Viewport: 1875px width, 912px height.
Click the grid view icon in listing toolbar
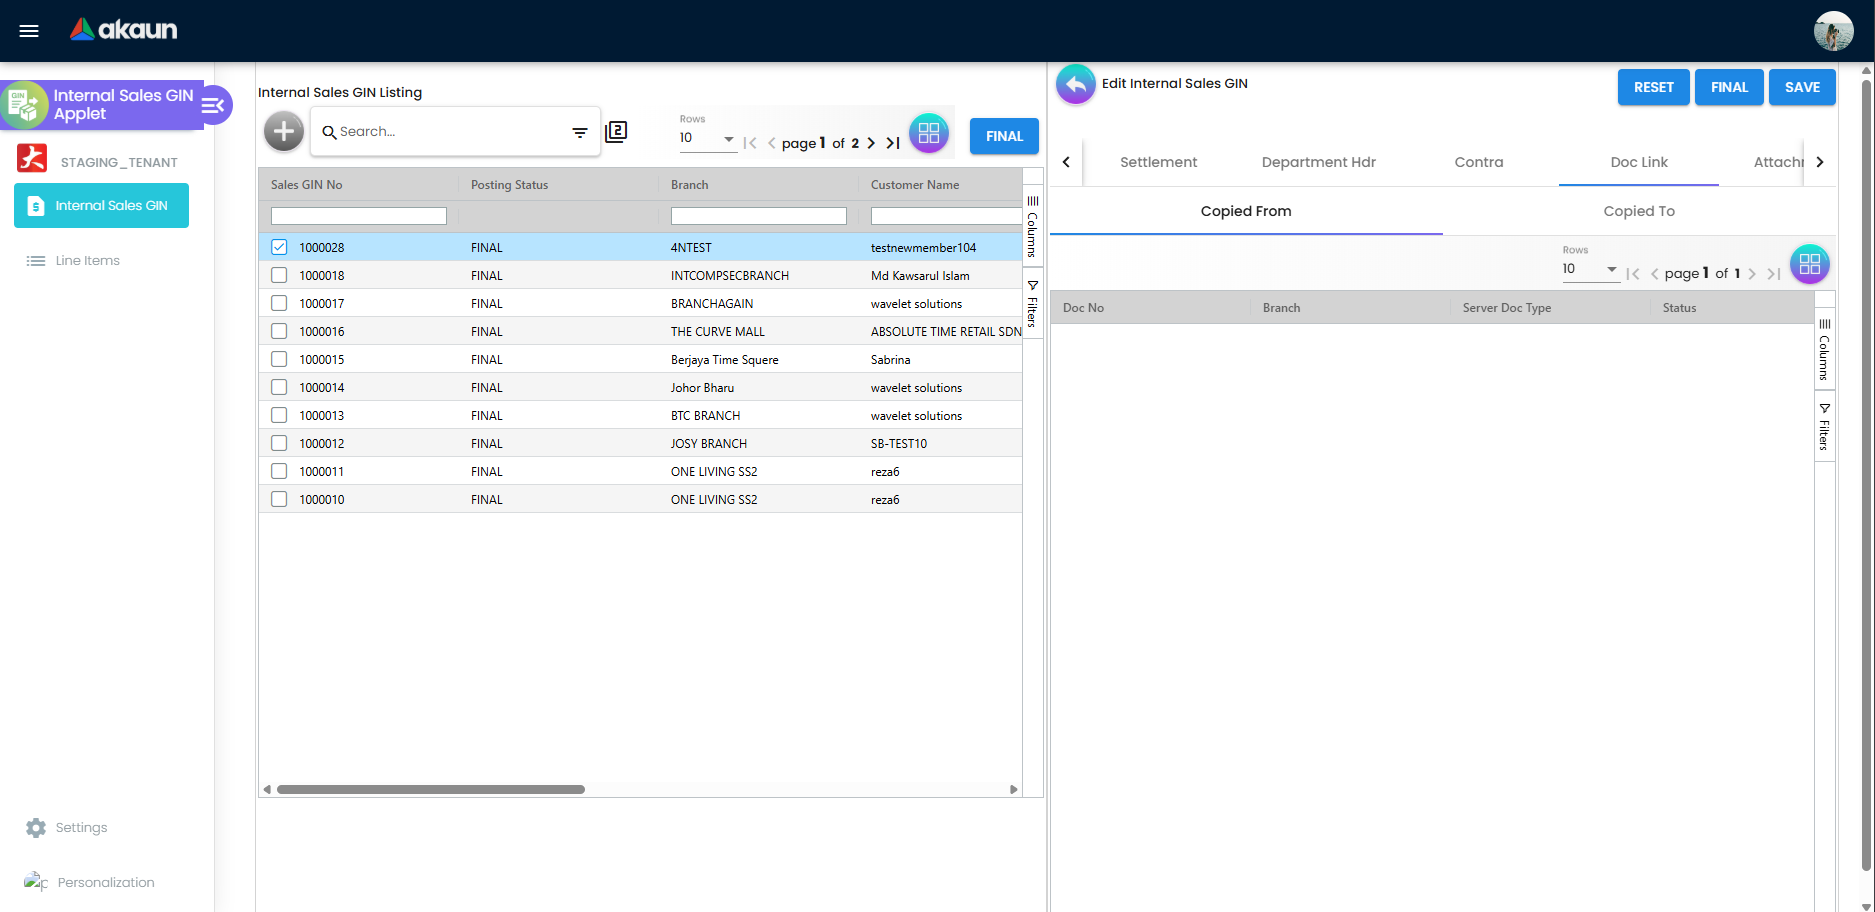(x=929, y=133)
